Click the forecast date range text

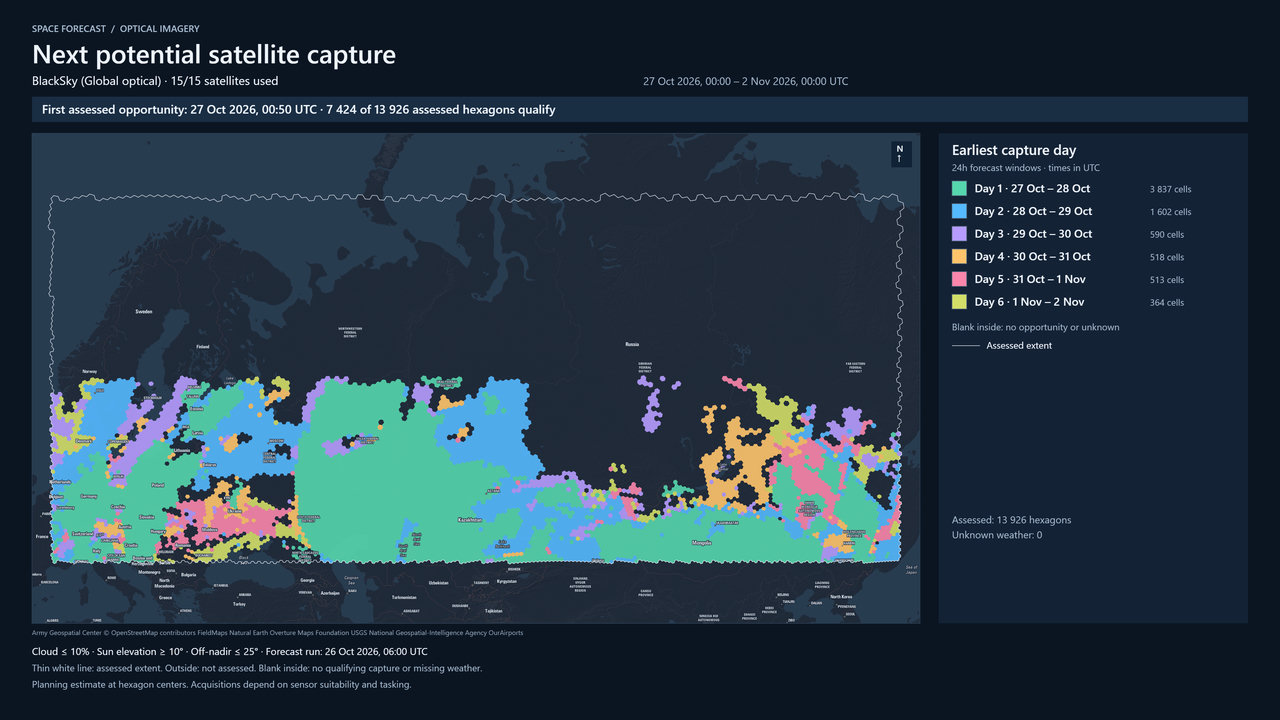pyautogui.click(x=745, y=82)
